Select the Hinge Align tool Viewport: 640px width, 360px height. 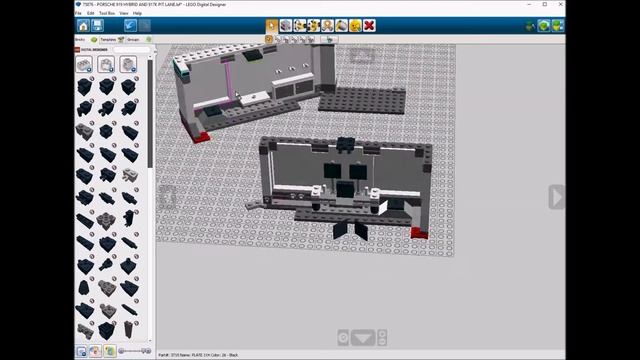(313, 26)
